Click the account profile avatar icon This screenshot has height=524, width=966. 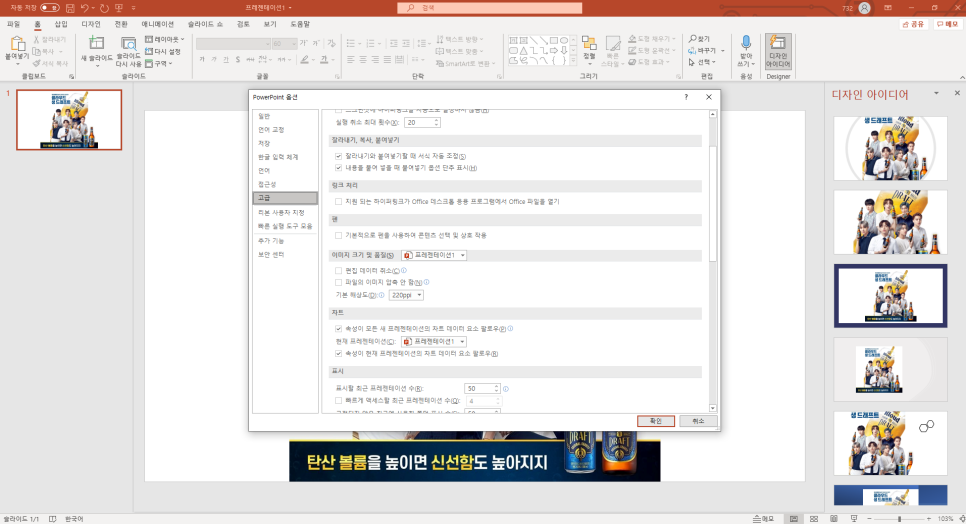click(864, 8)
